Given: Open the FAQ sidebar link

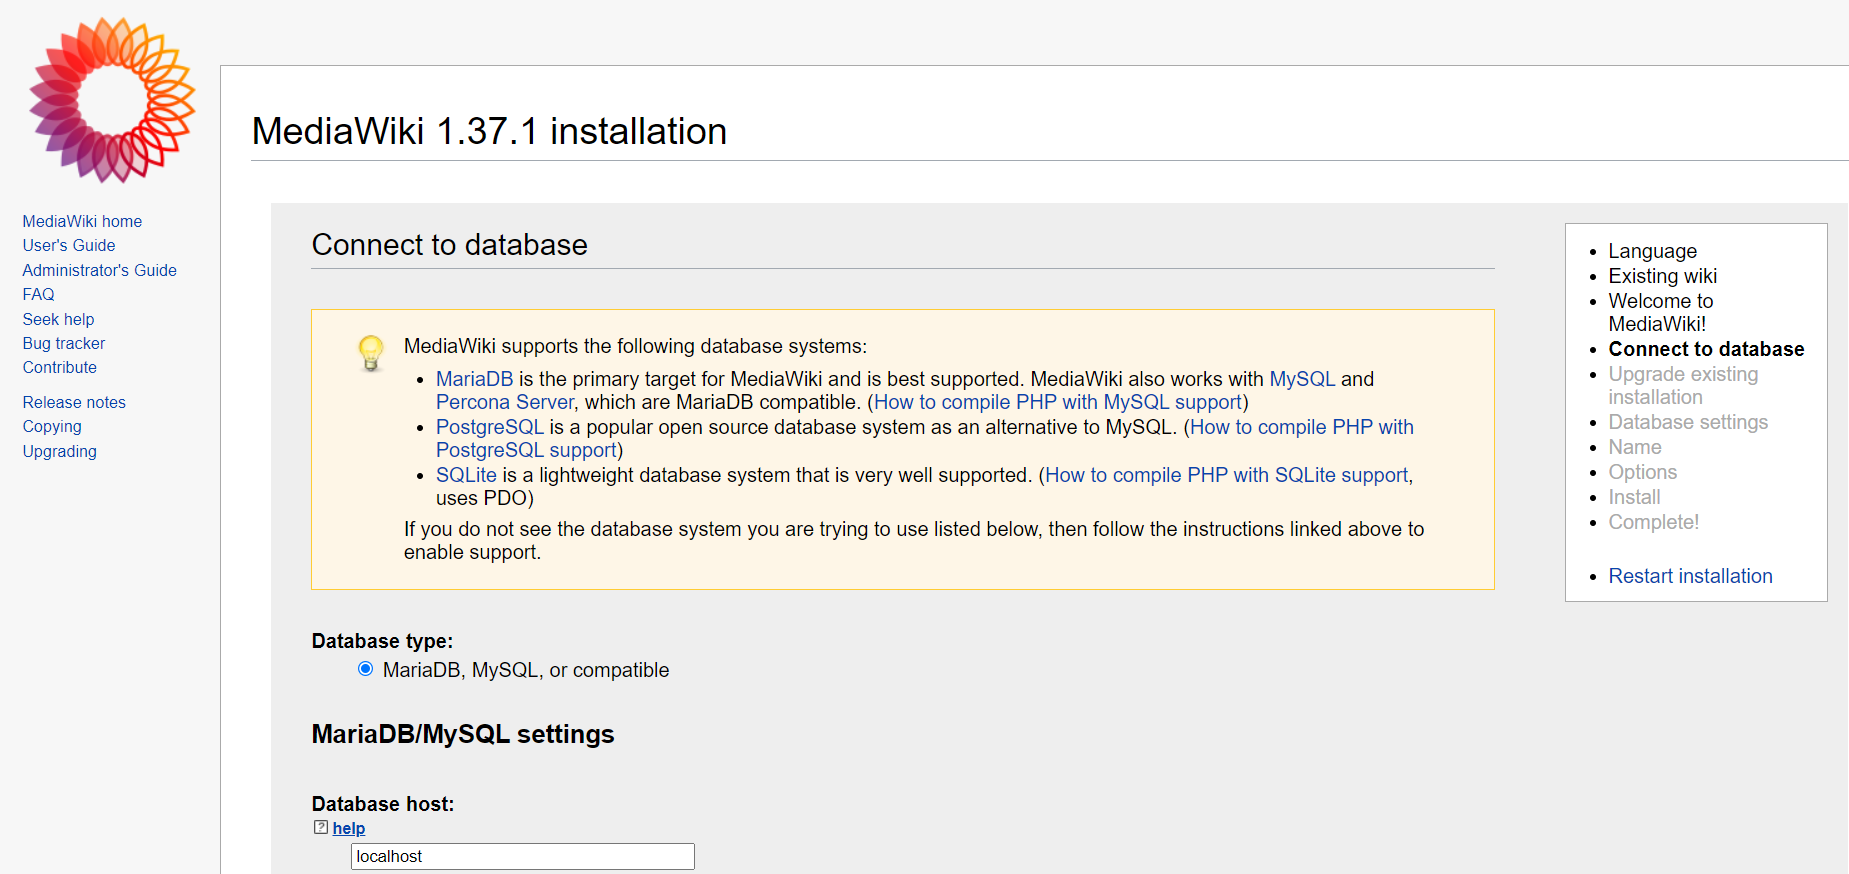Looking at the screenshot, I should tap(39, 294).
